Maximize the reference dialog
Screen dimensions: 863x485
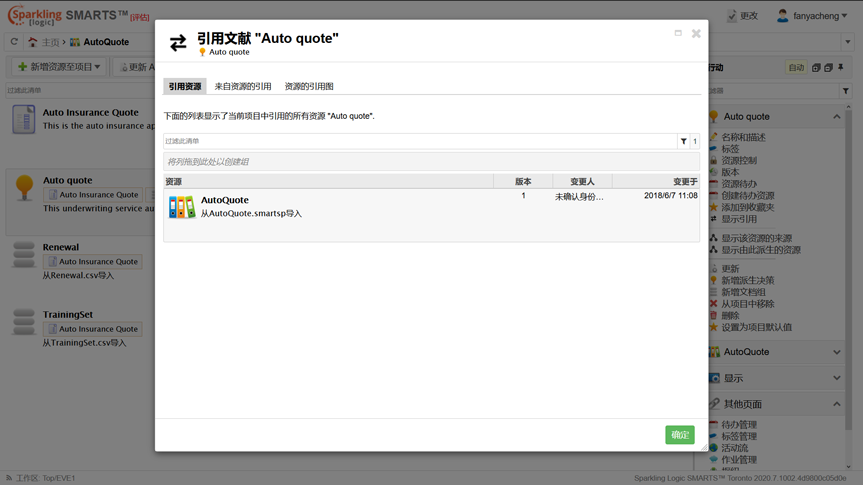[678, 33]
